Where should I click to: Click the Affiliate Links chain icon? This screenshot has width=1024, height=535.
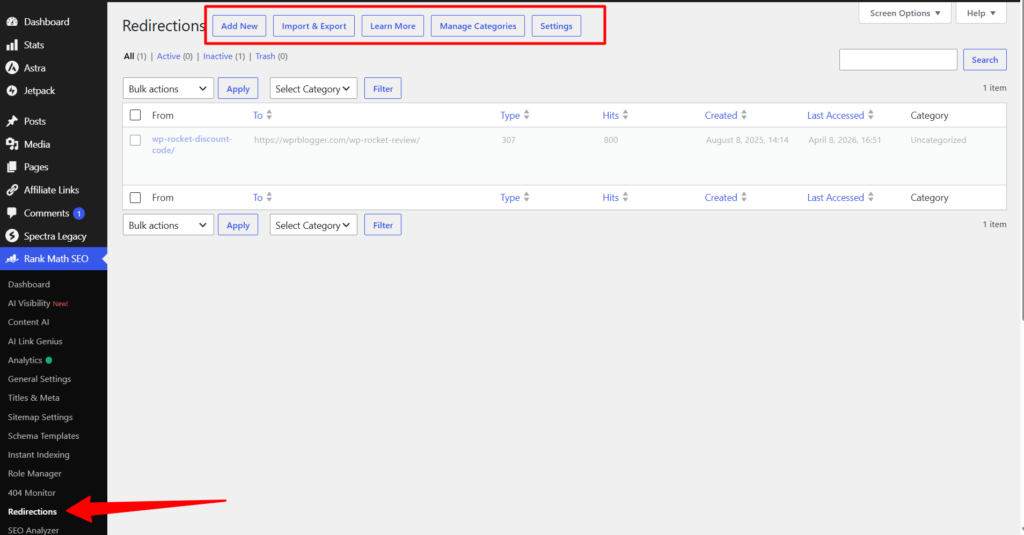click(12, 189)
